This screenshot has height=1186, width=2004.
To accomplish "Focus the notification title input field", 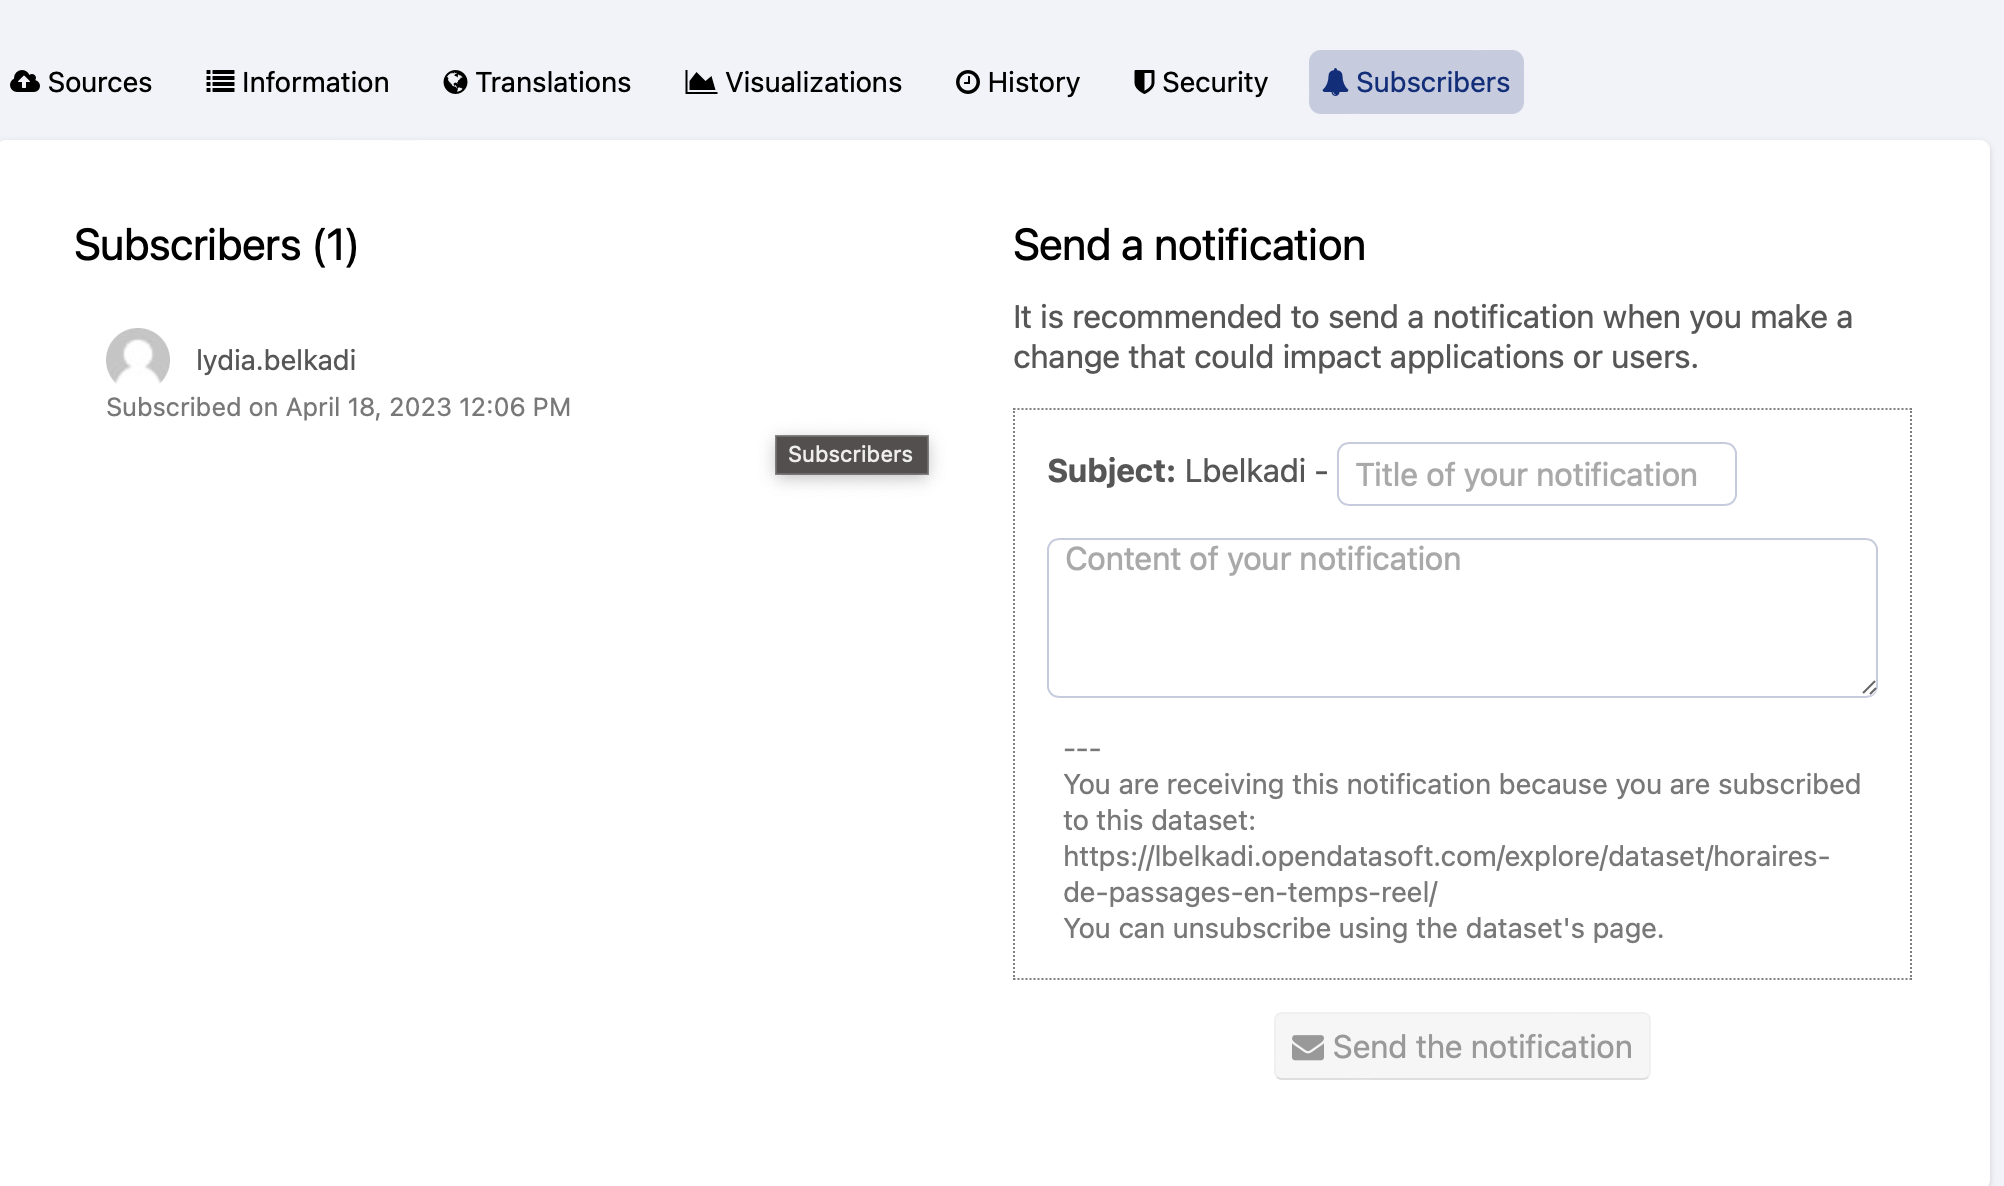I will 1536,474.
